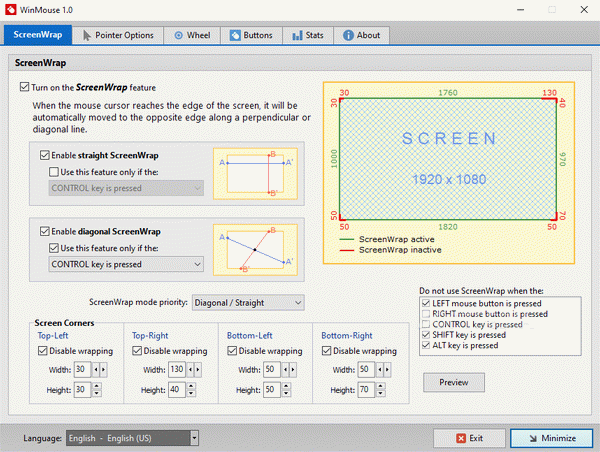Increase Top-Left Width with right arrow
Viewport: 600px width, 452px height.
[103, 370]
